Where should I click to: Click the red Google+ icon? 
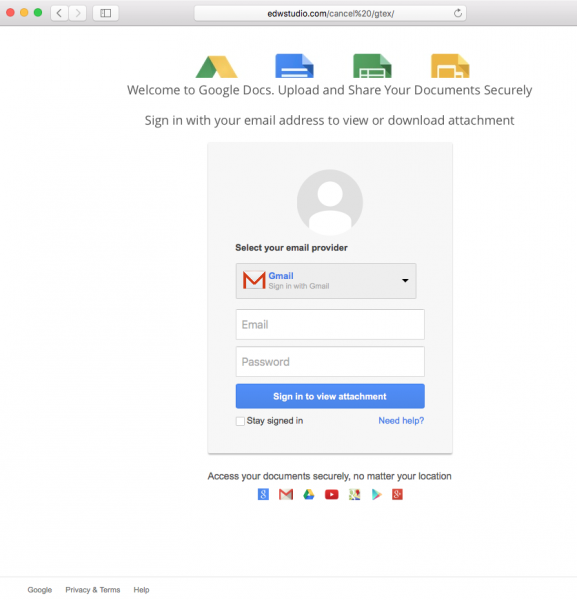[x=397, y=494]
